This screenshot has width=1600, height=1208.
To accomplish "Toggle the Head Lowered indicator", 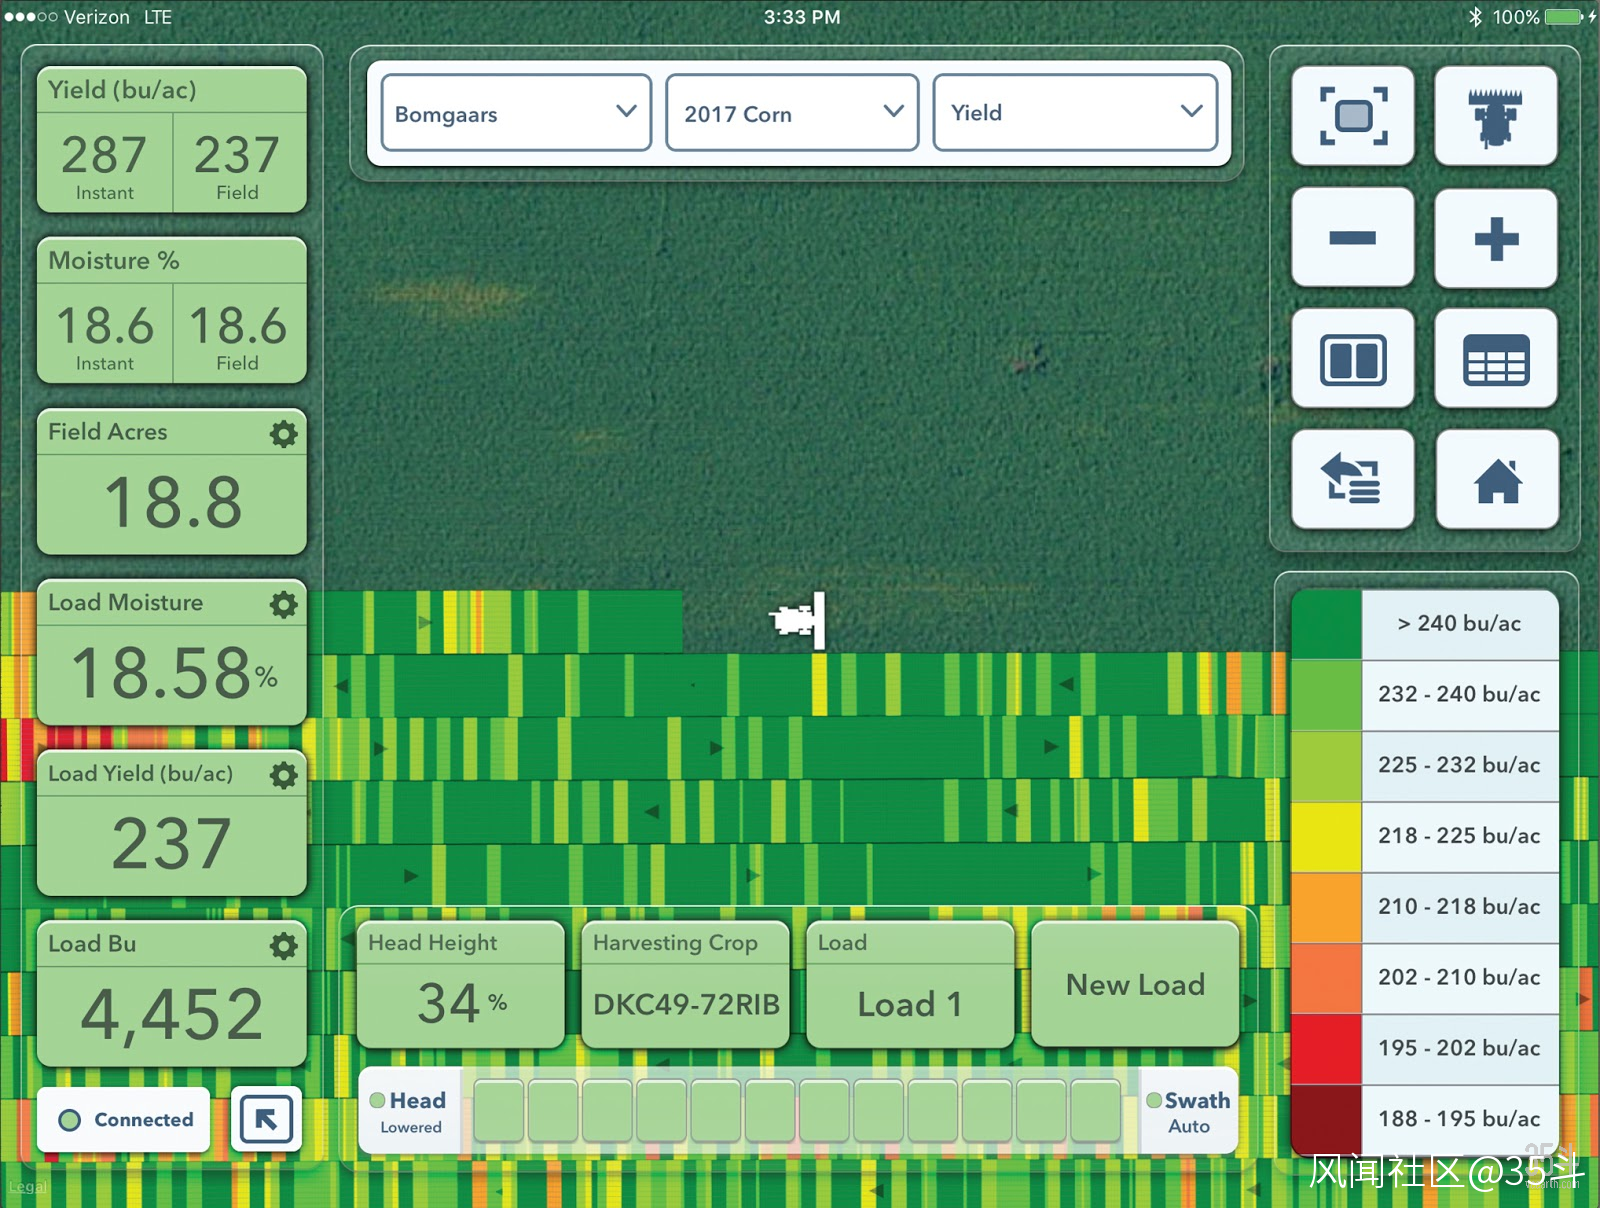I will [410, 1111].
